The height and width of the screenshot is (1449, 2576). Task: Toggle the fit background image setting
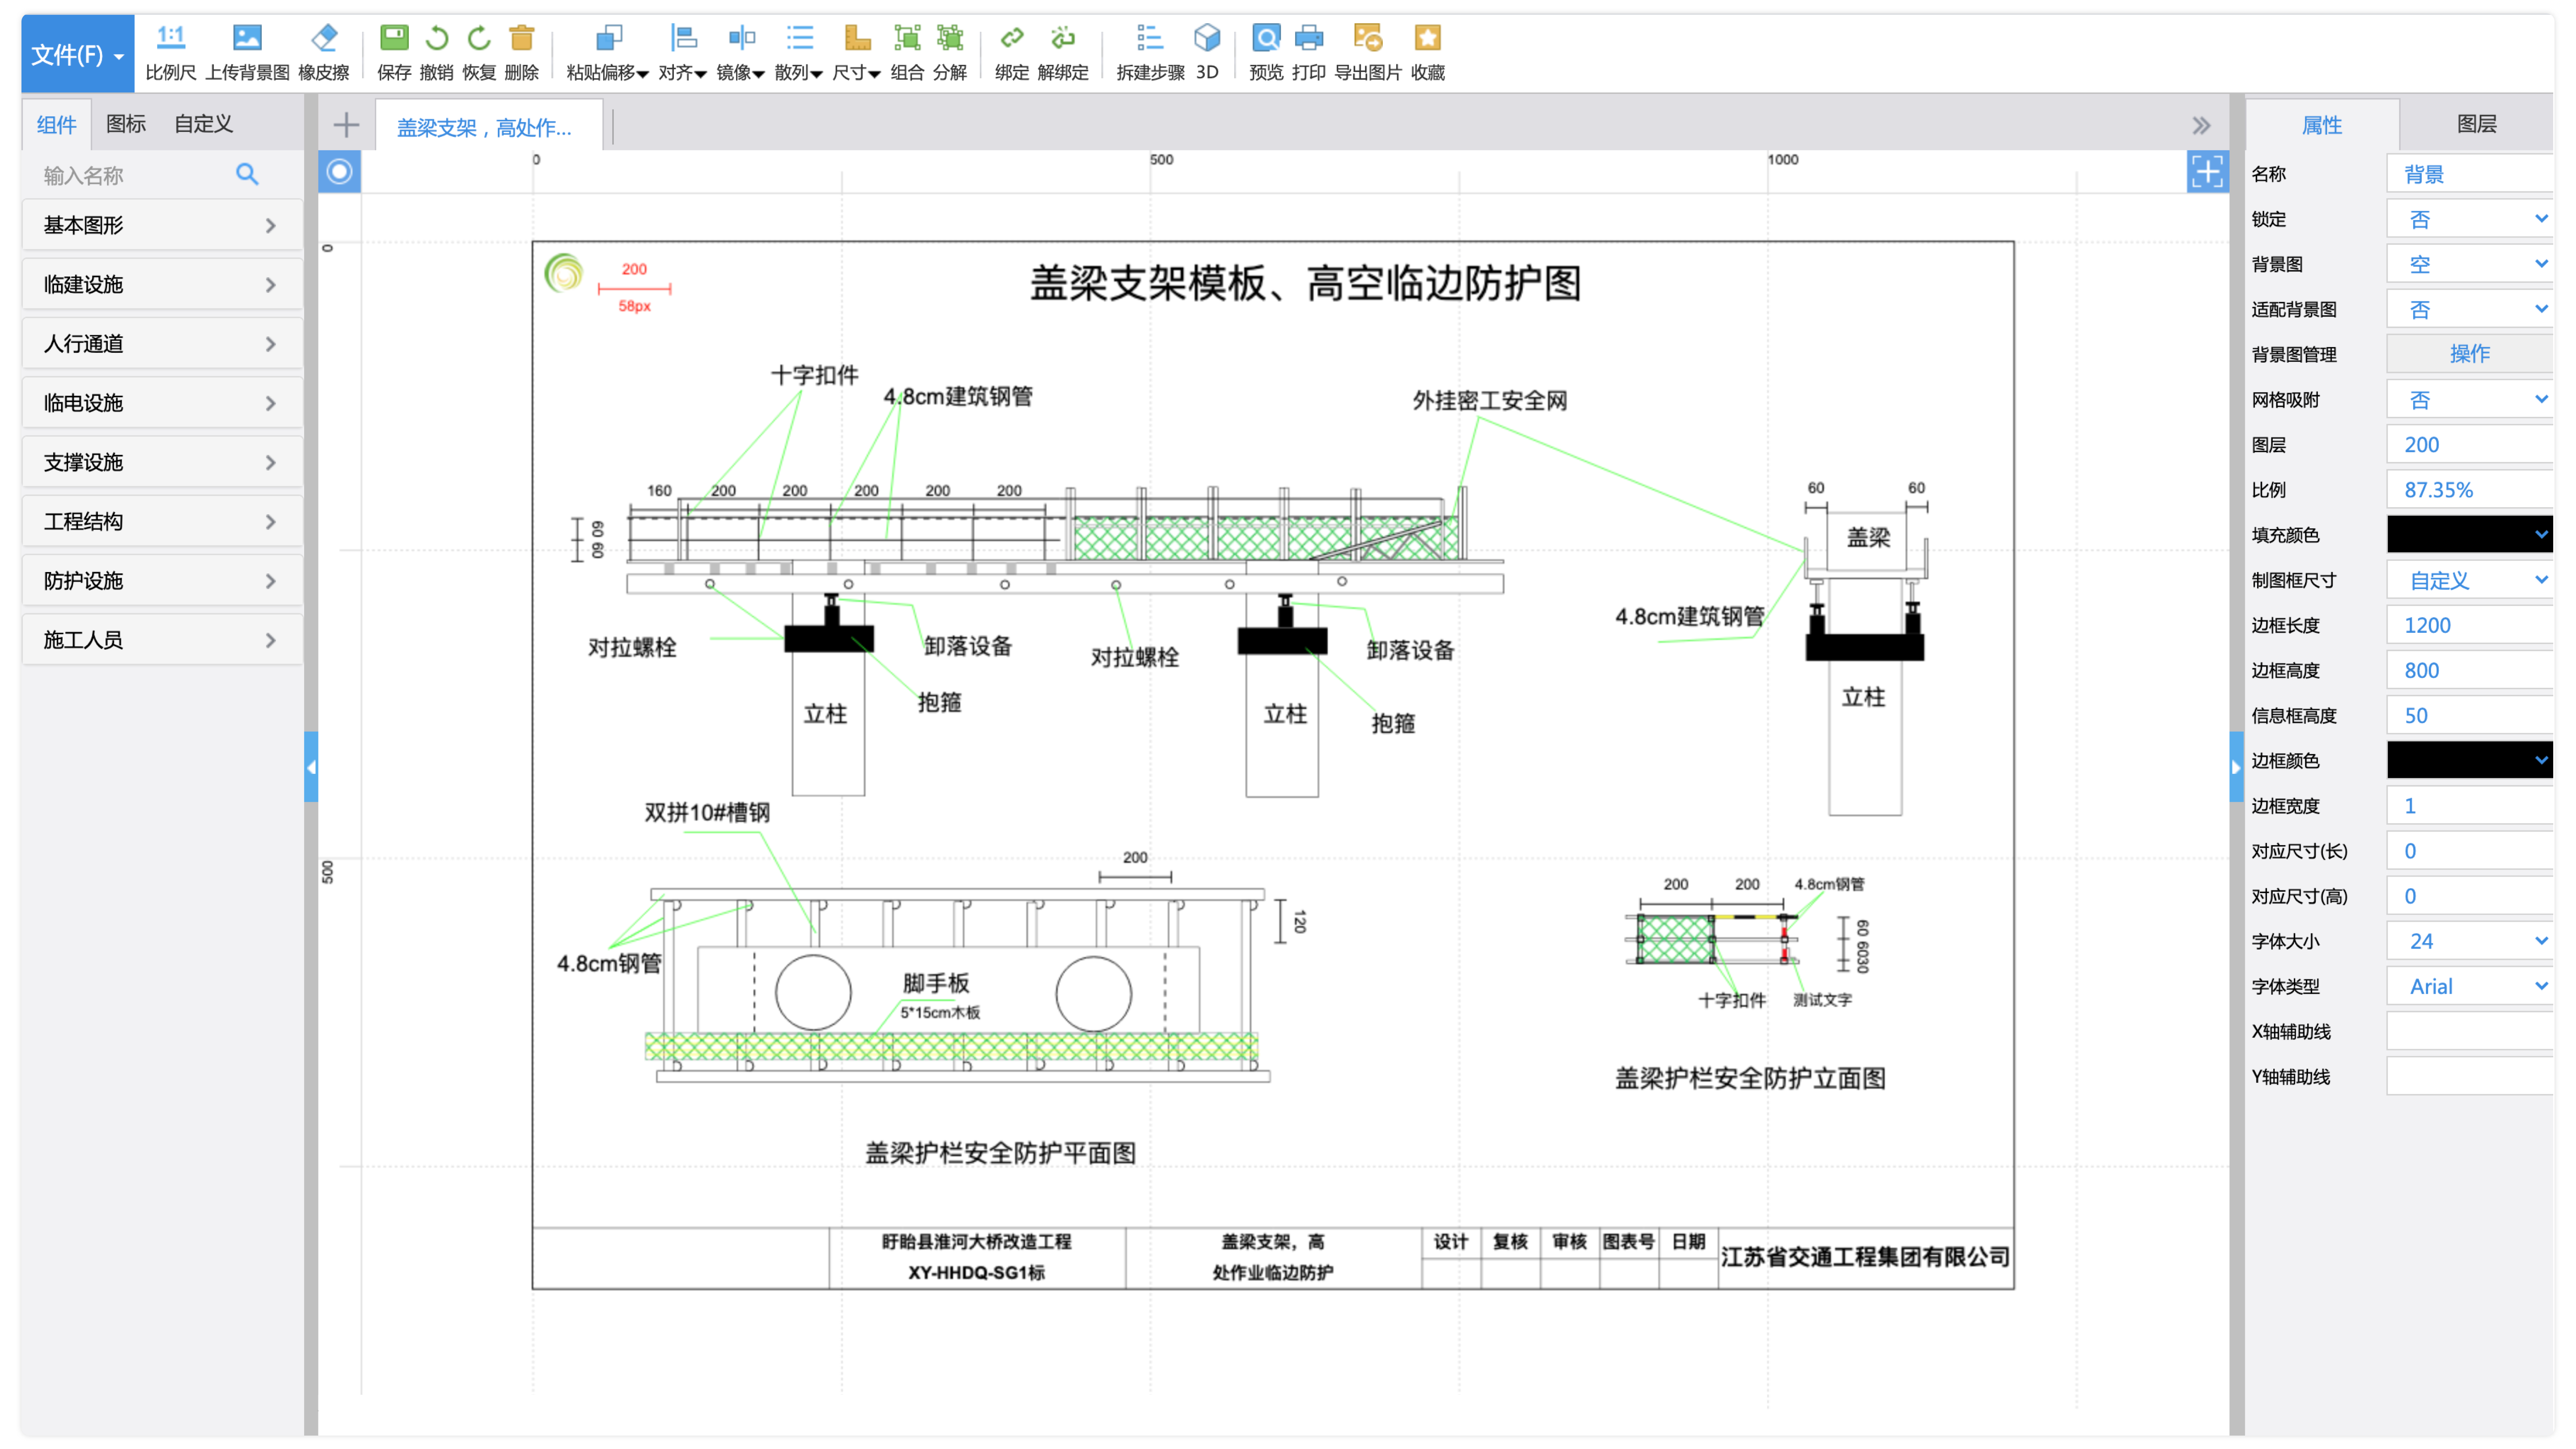point(2470,310)
